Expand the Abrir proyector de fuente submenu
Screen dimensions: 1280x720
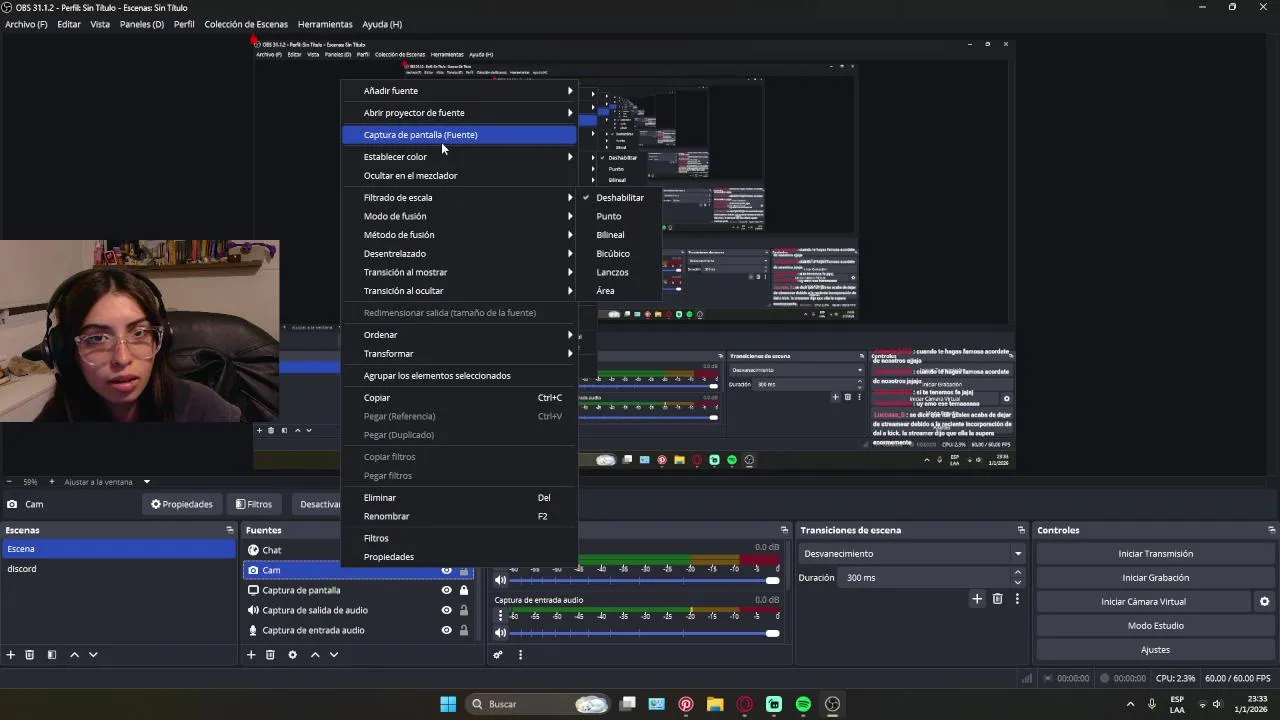coord(459,113)
